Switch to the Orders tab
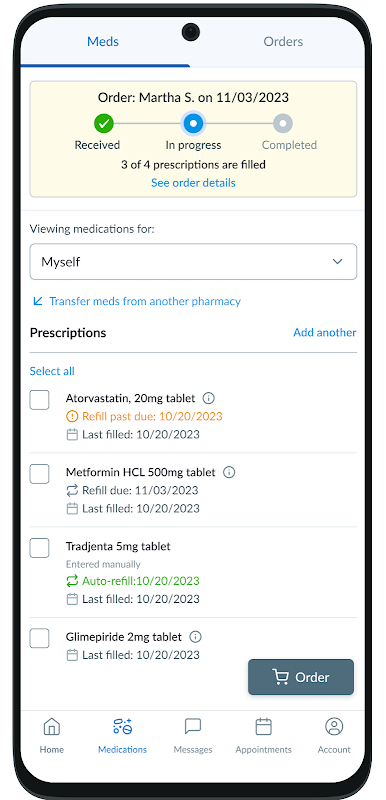 point(283,42)
